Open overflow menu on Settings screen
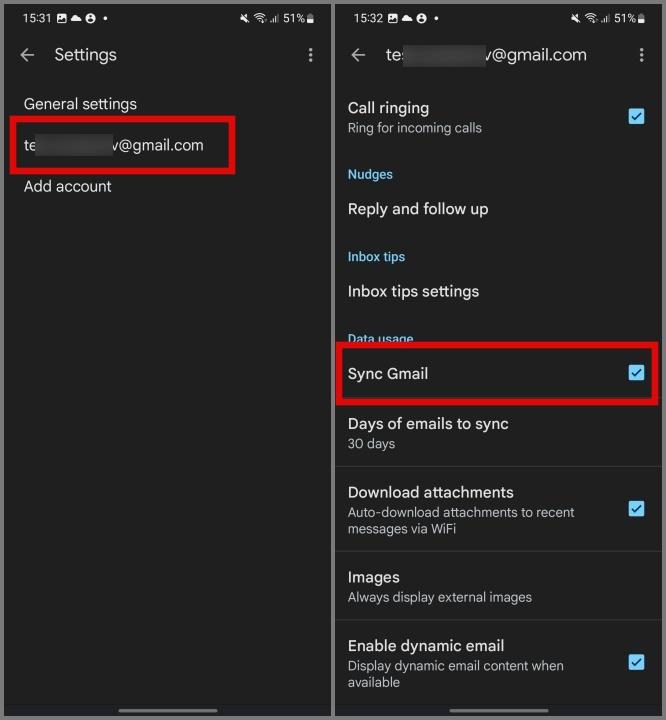This screenshot has width=666, height=720. coord(310,55)
